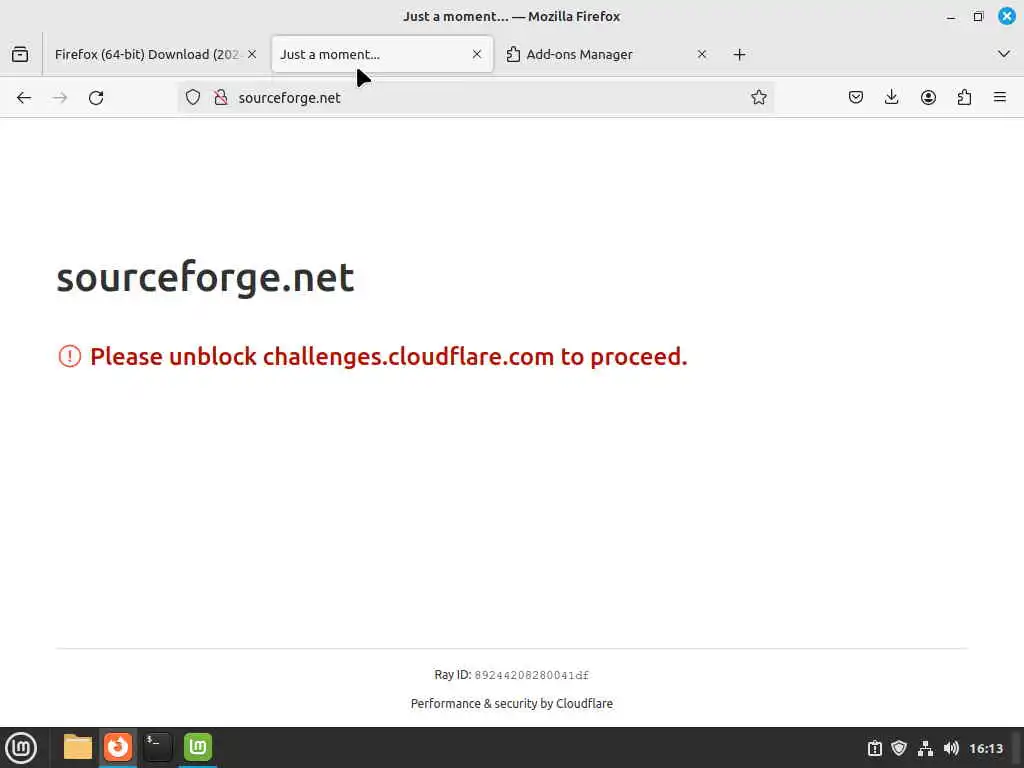Open the Extensions puzzle icon
This screenshot has height=768, width=1024.
(964, 97)
